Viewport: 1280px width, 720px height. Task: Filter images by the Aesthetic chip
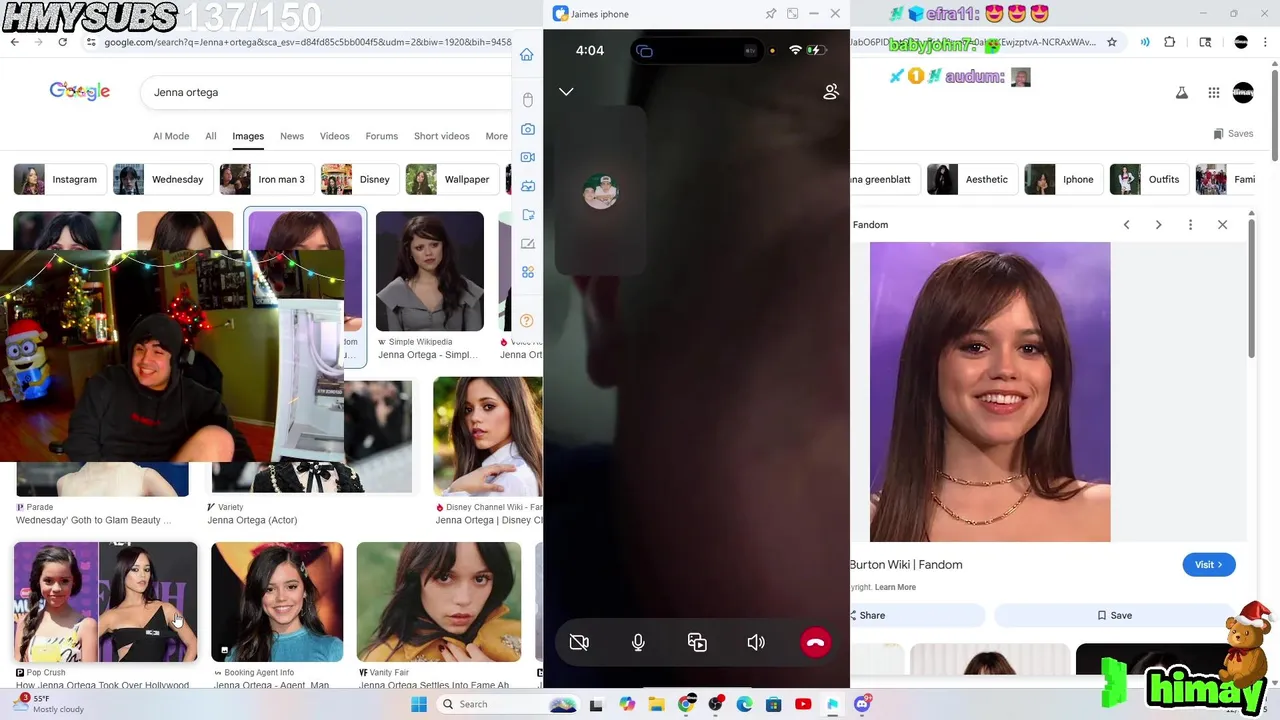tap(970, 179)
